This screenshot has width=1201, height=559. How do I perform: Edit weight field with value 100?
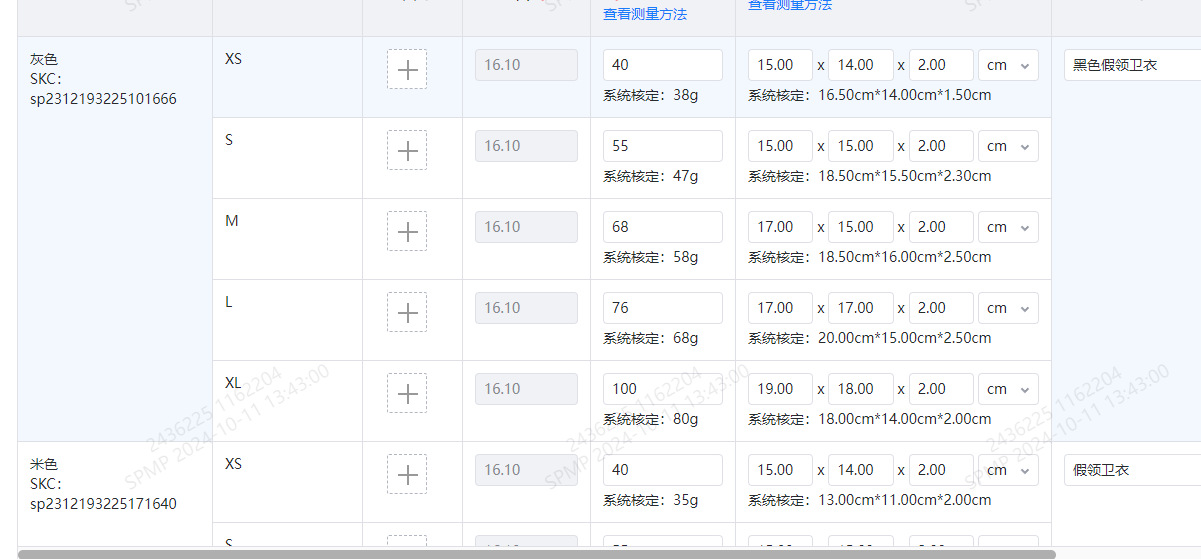tap(663, 389)
